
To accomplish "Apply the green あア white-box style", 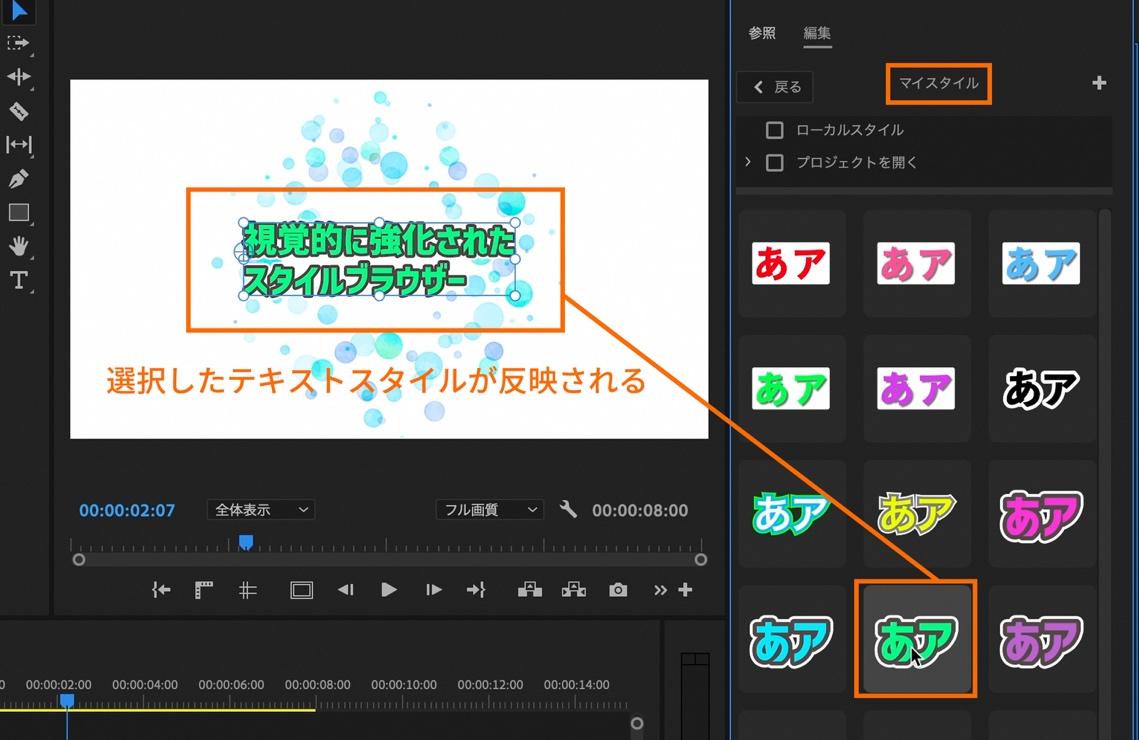I will point(791,389).
